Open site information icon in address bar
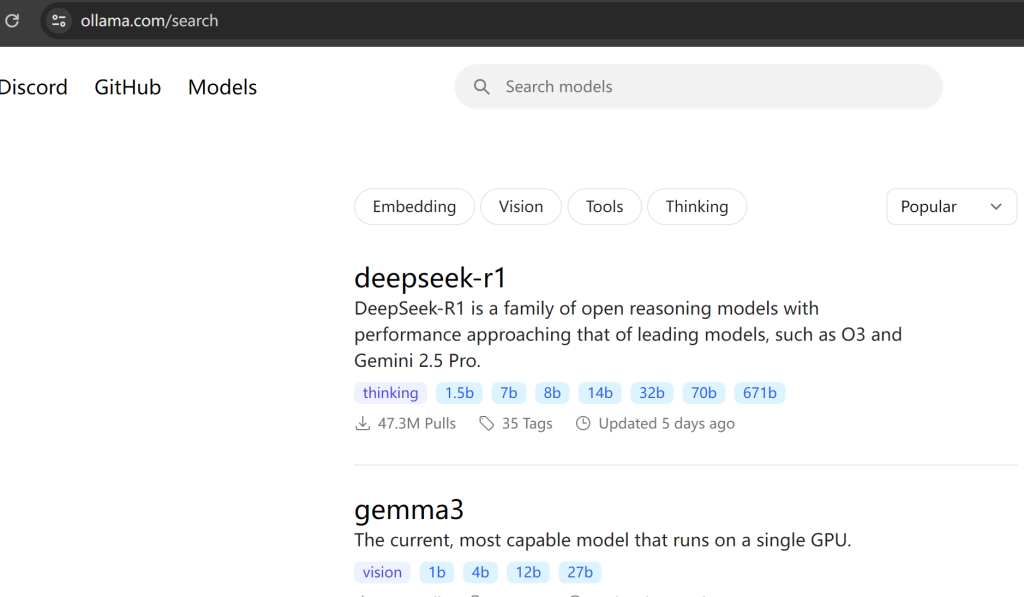This screenshot has width=1024, height=597. click(59, 20)
